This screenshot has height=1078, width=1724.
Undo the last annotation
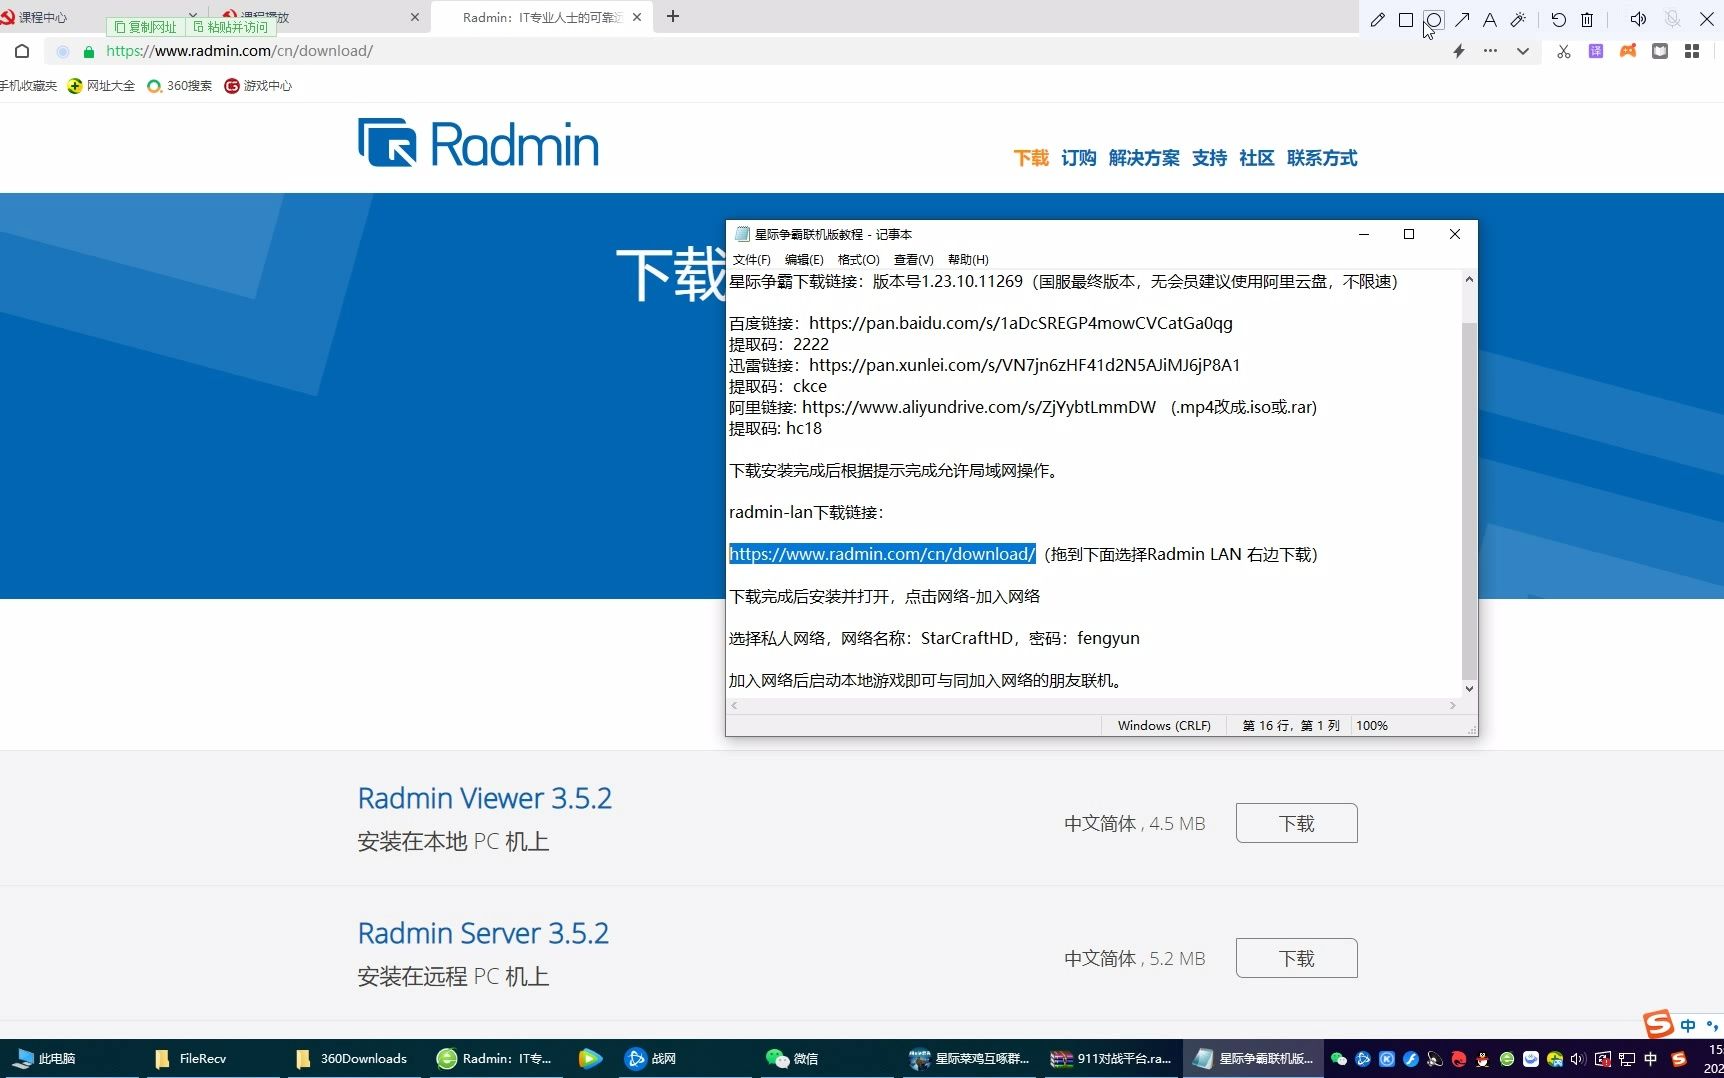[1558, 20]
